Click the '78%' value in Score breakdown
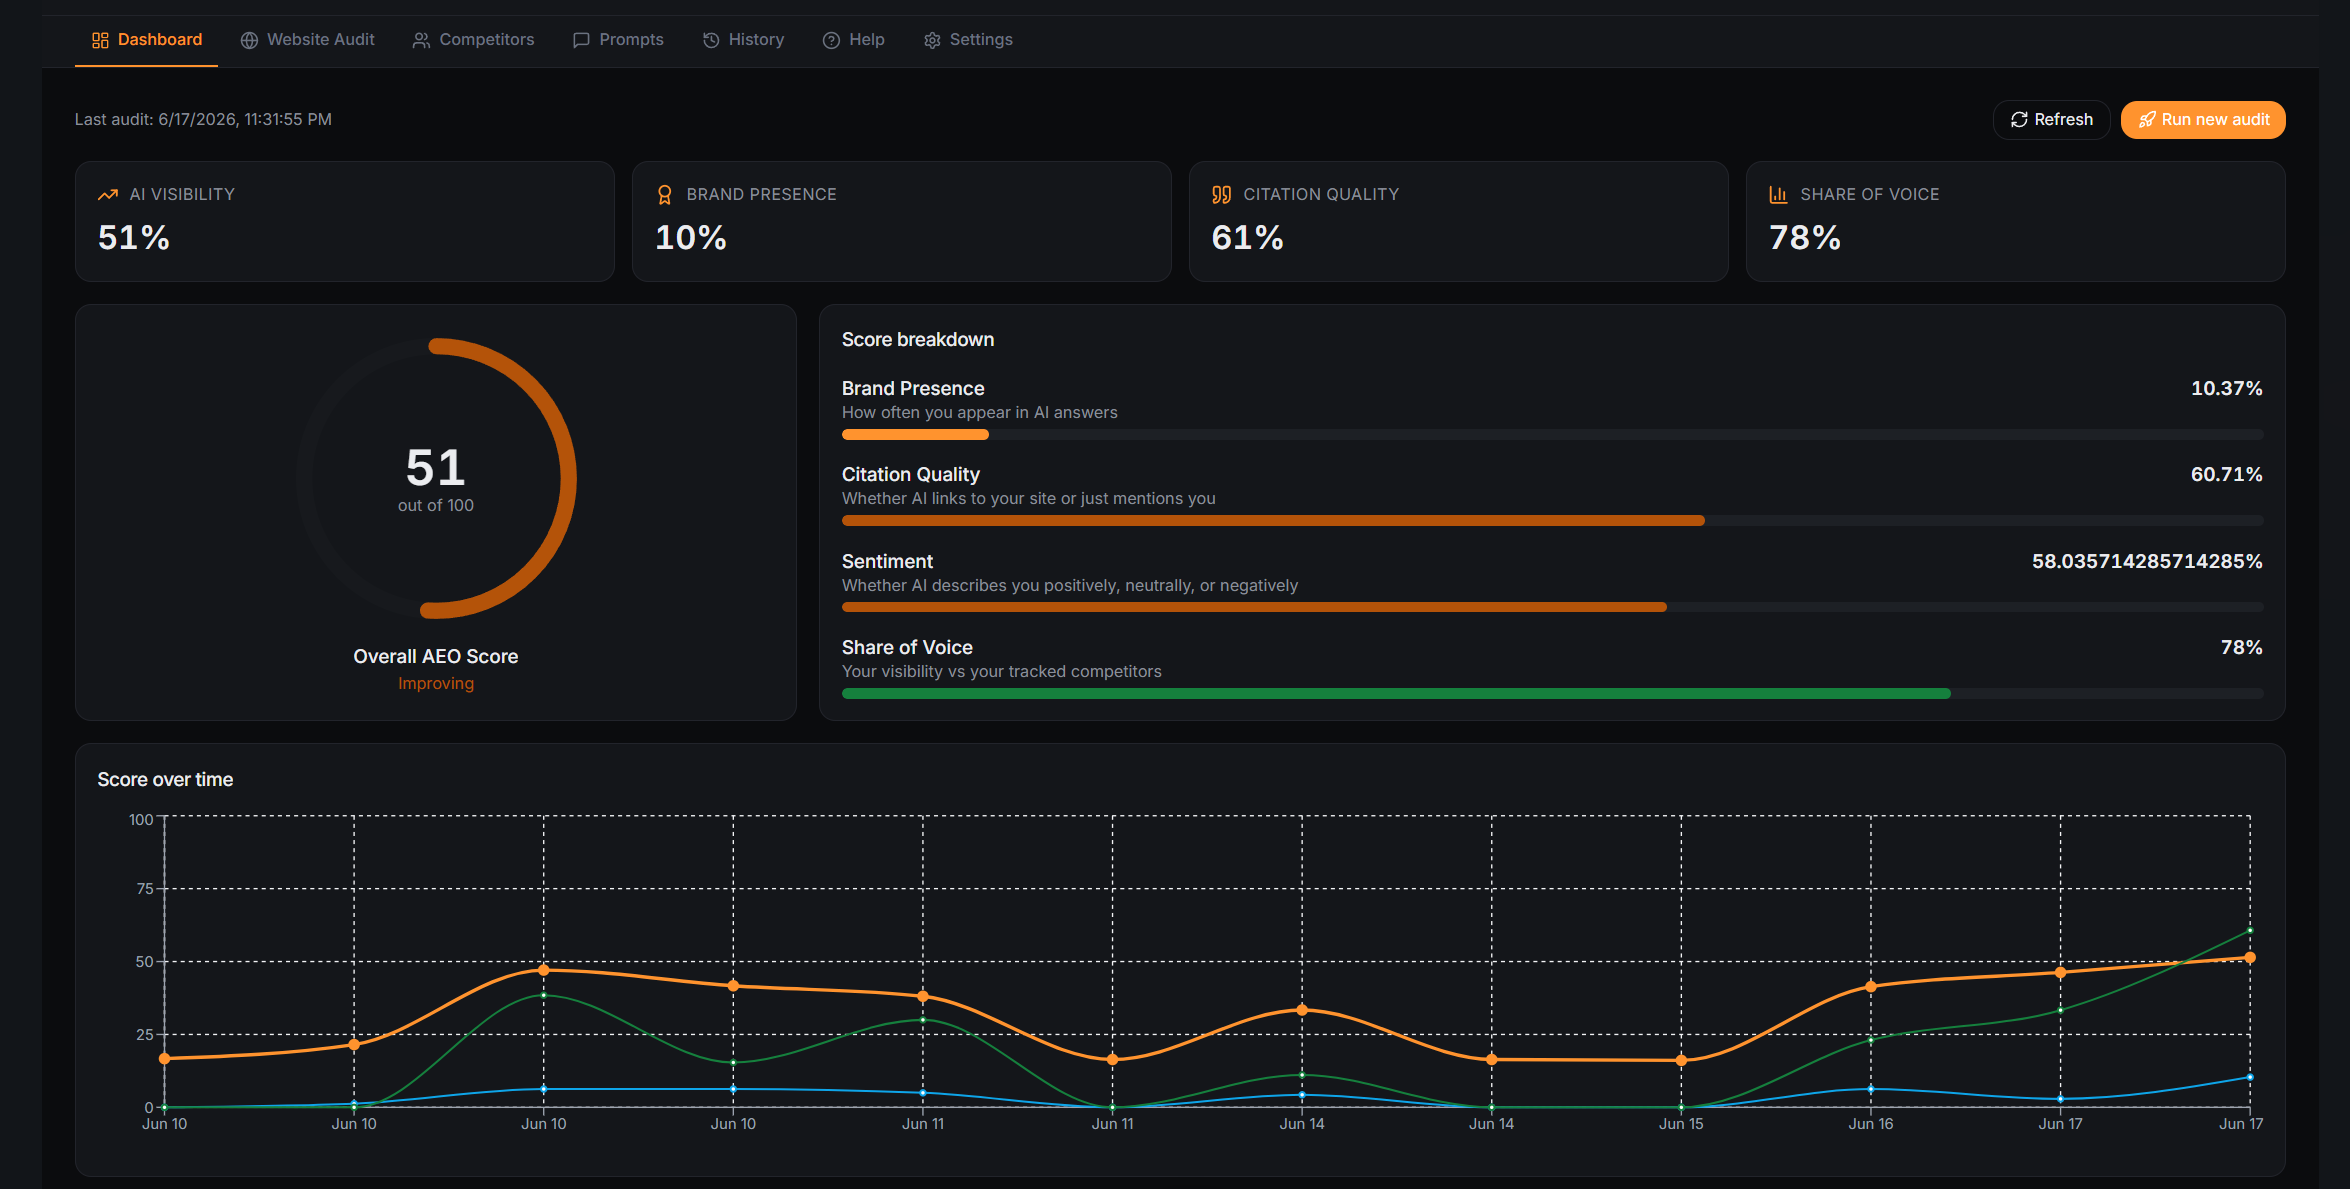 [2241, 648]
